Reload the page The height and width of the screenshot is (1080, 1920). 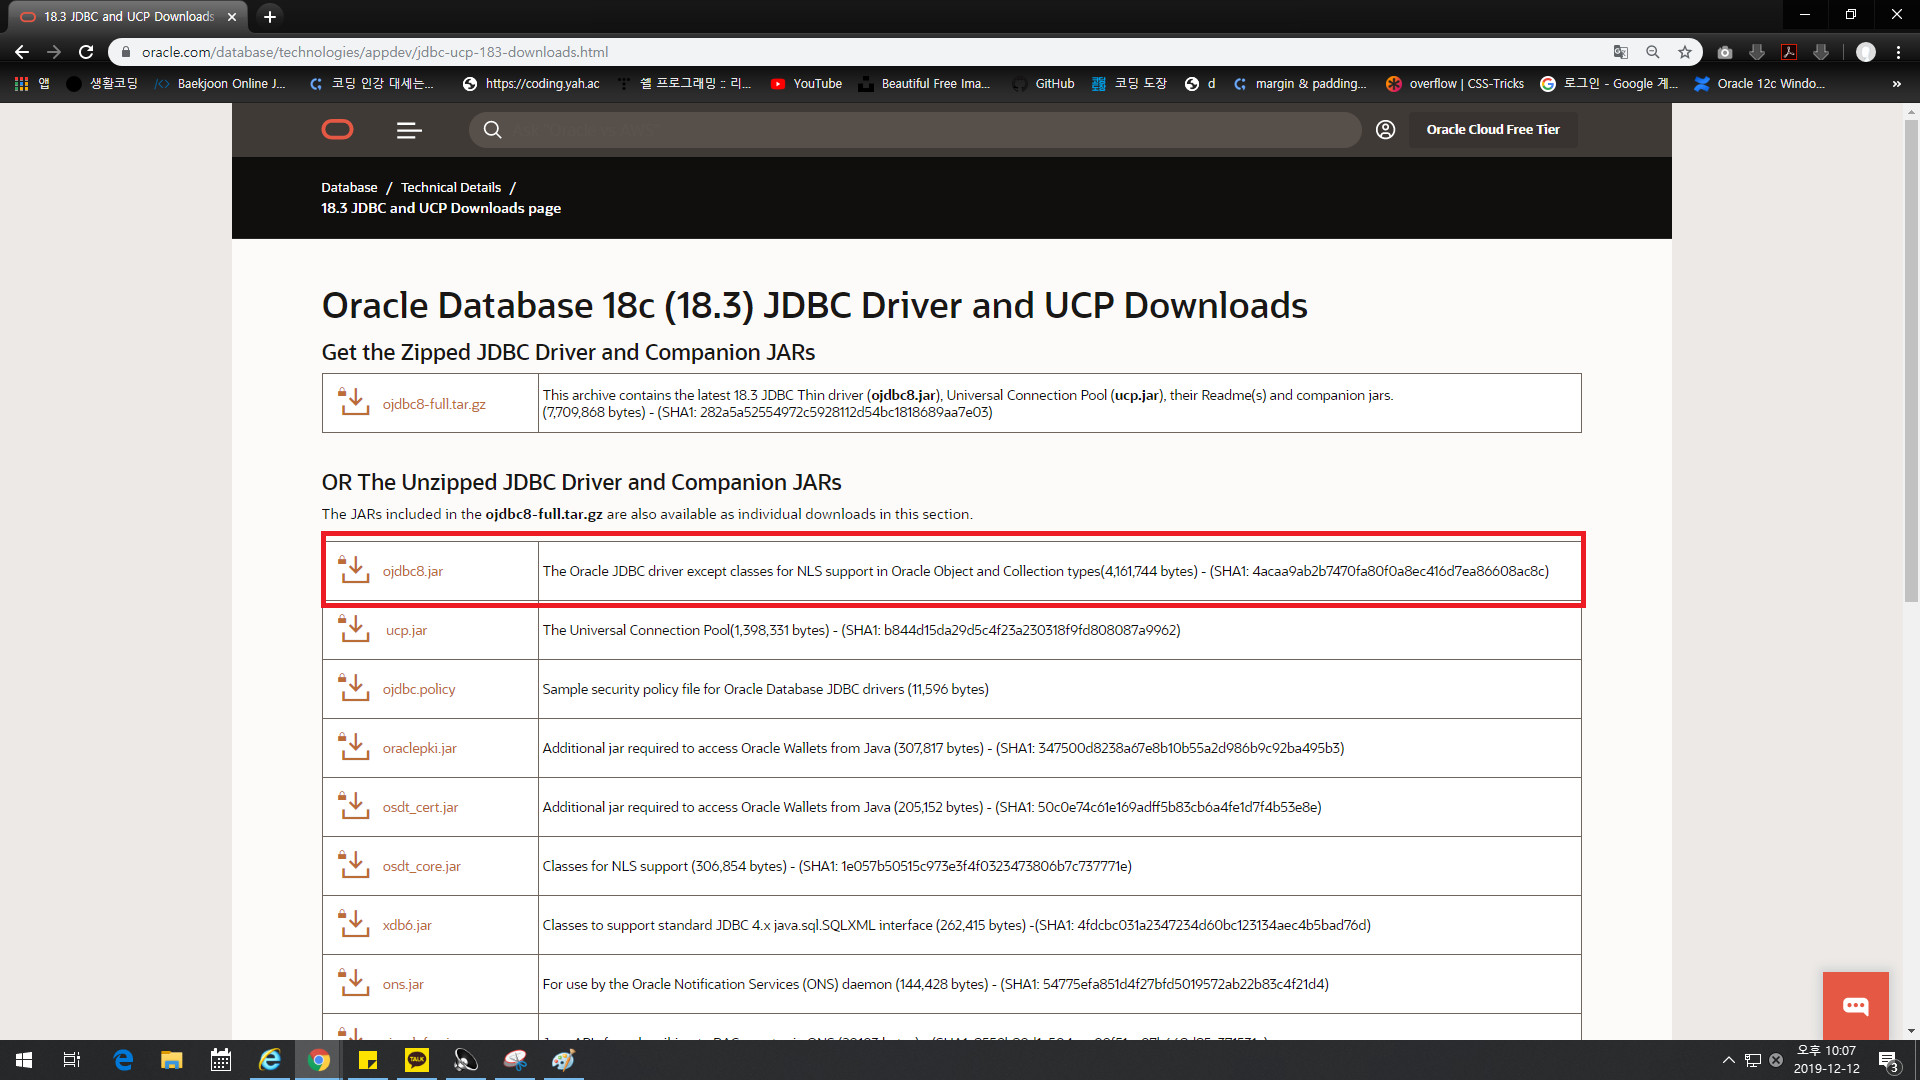pos(86,52)
